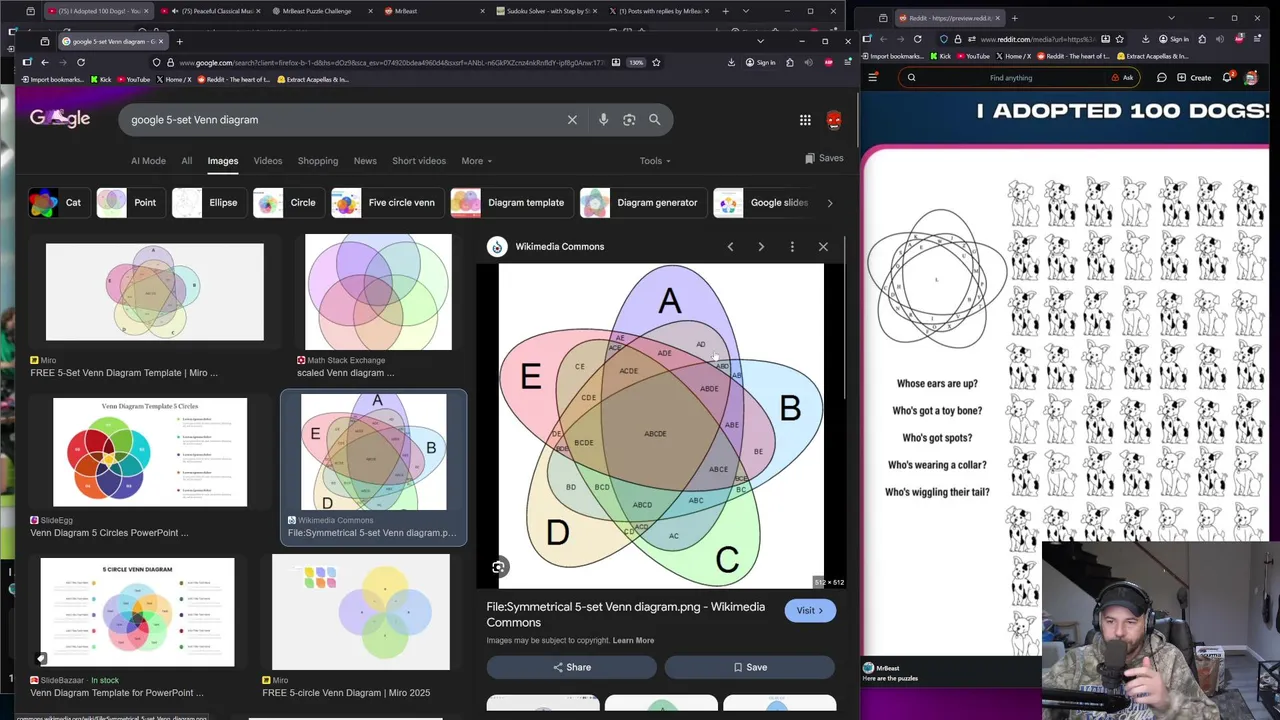The height and width of the screenshot is (720, 1280).
Task: Open the Saves collection link
Action: [824, 158]
